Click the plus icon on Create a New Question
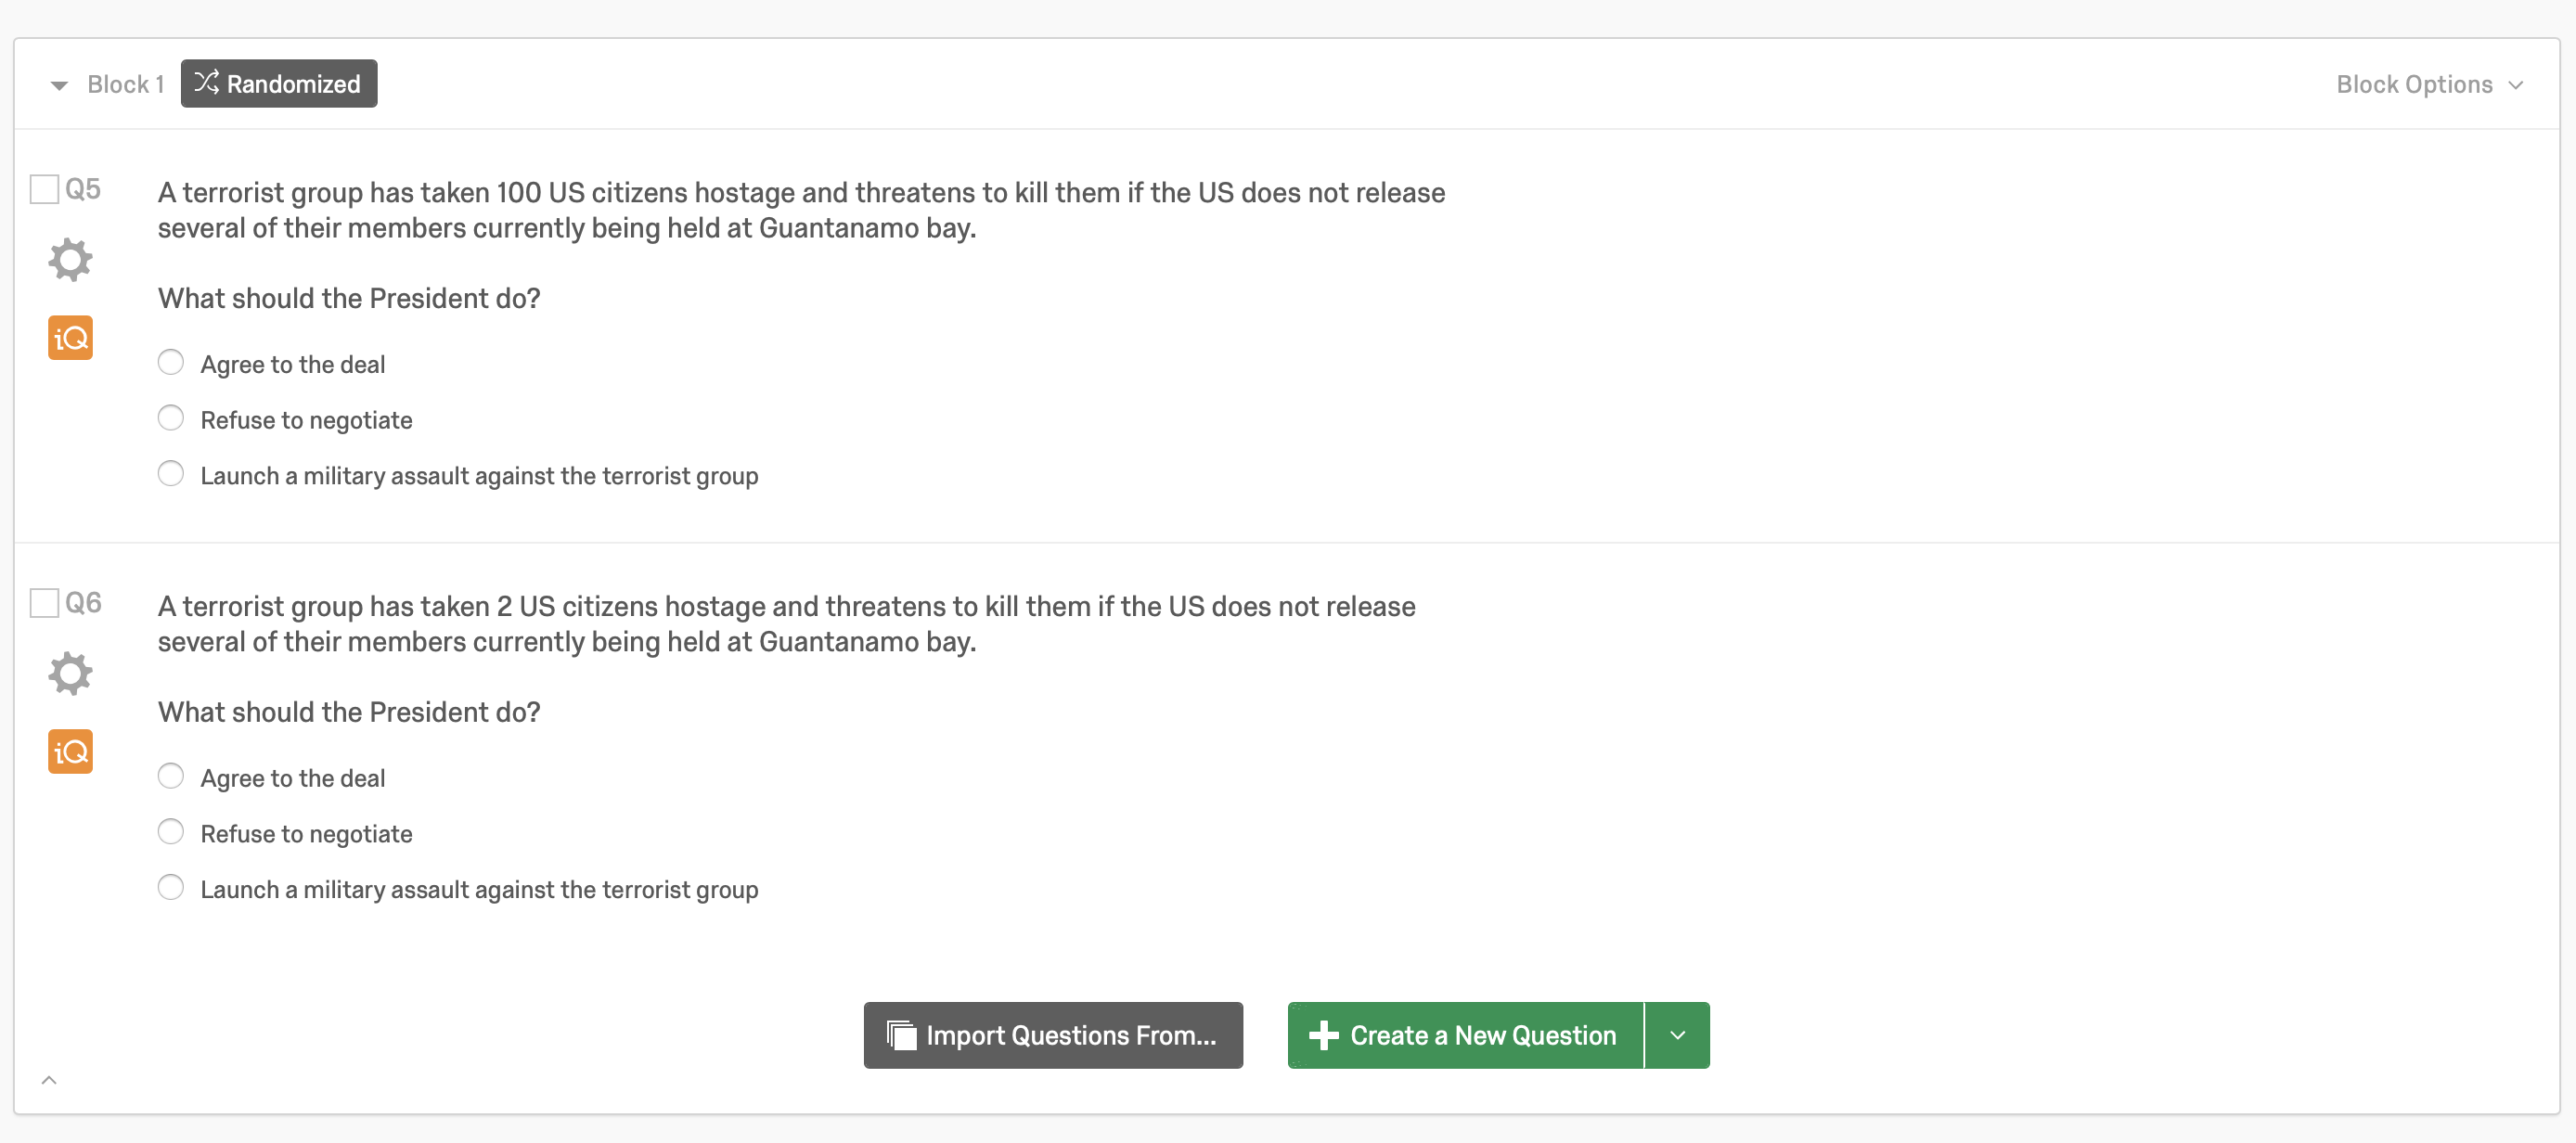 point(1323,1036)
